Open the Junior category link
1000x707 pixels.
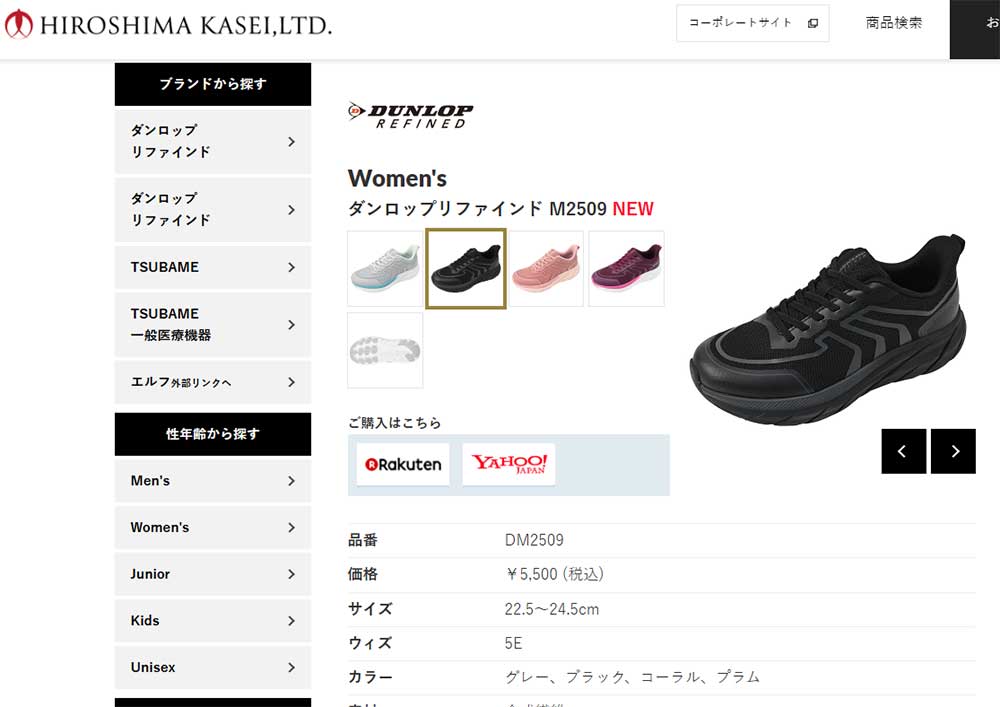(213, 574)
